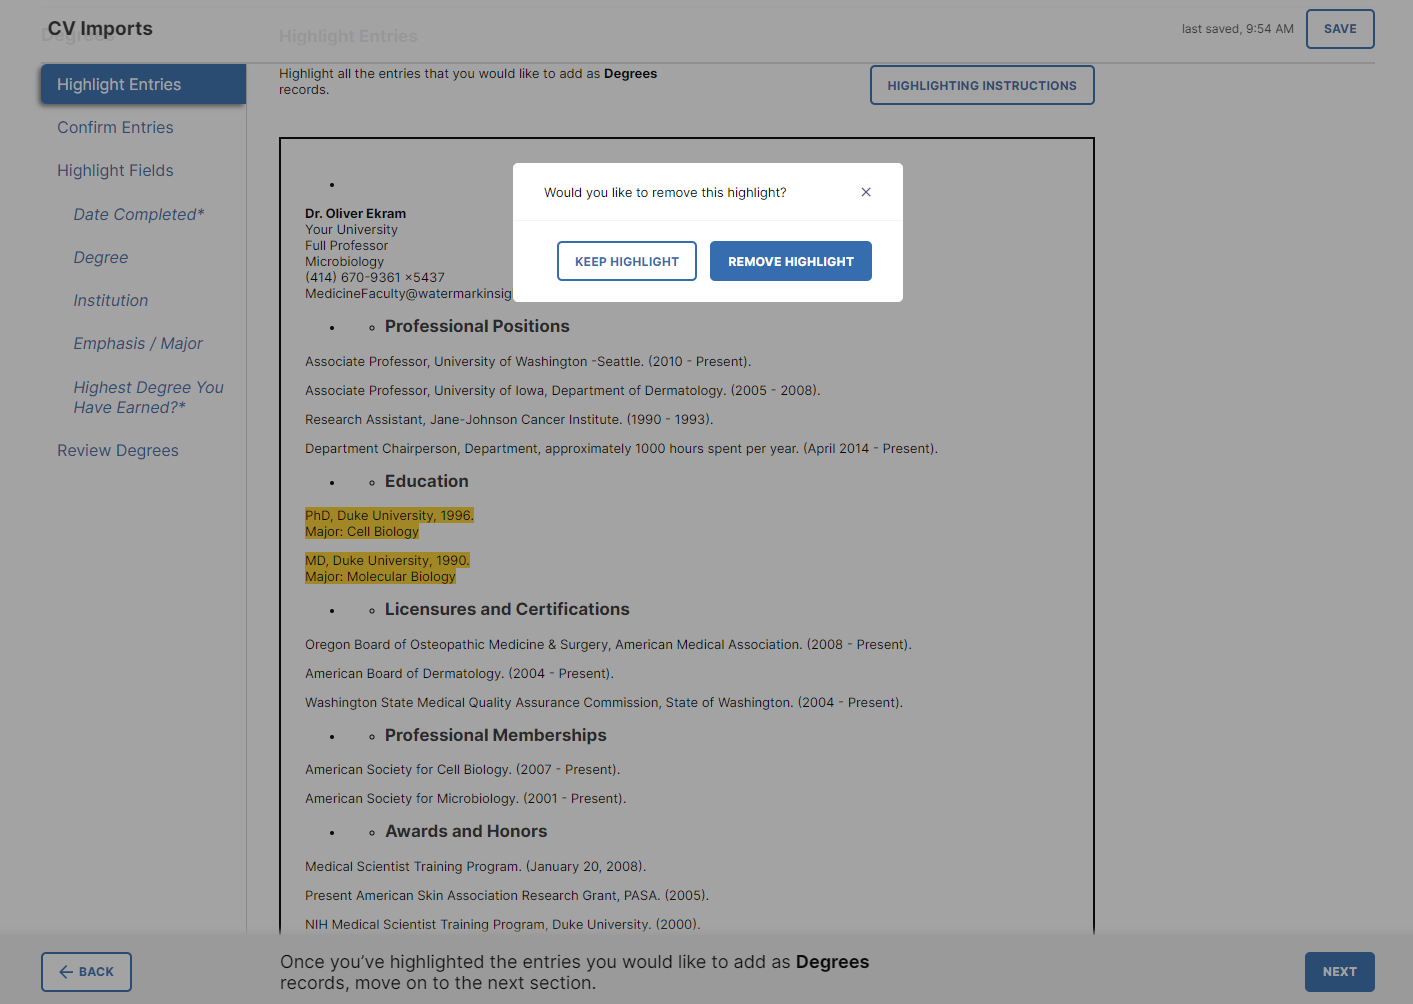Click the Professional Positions heading
Viewport: 1413px width, 1004px height.
coord(476,326)
